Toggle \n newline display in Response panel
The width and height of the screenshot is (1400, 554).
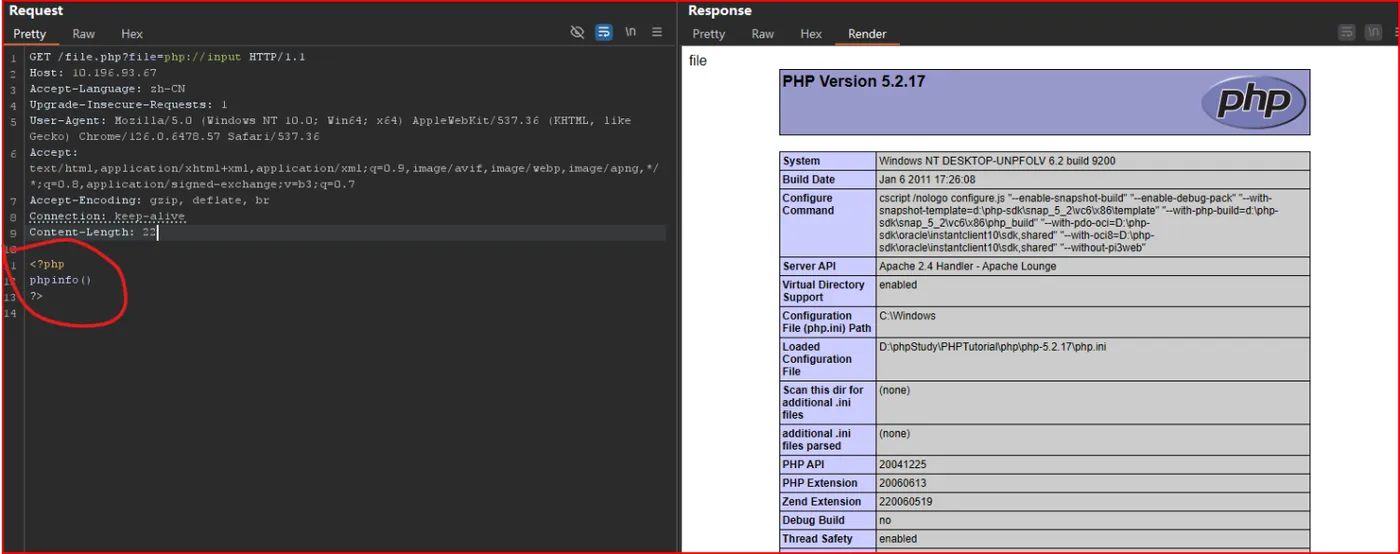tap(1374, 33)
